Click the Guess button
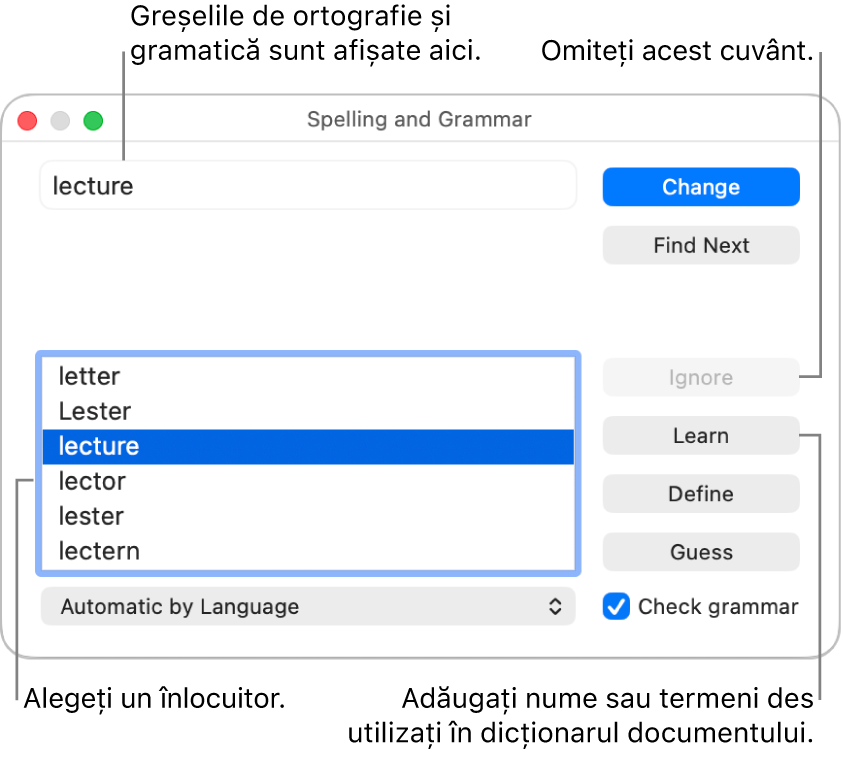 tap(700, 552)
